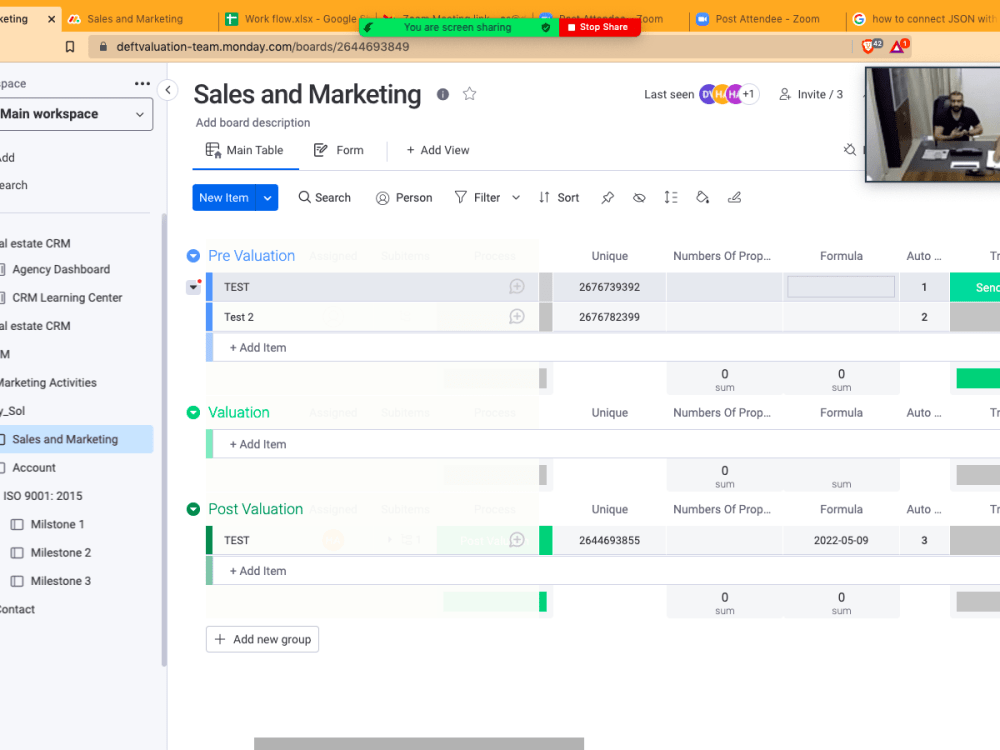Viewport: 1000px width, 750px height.
Task: Click the Add new group button
Action: click(x=262, y=639)
